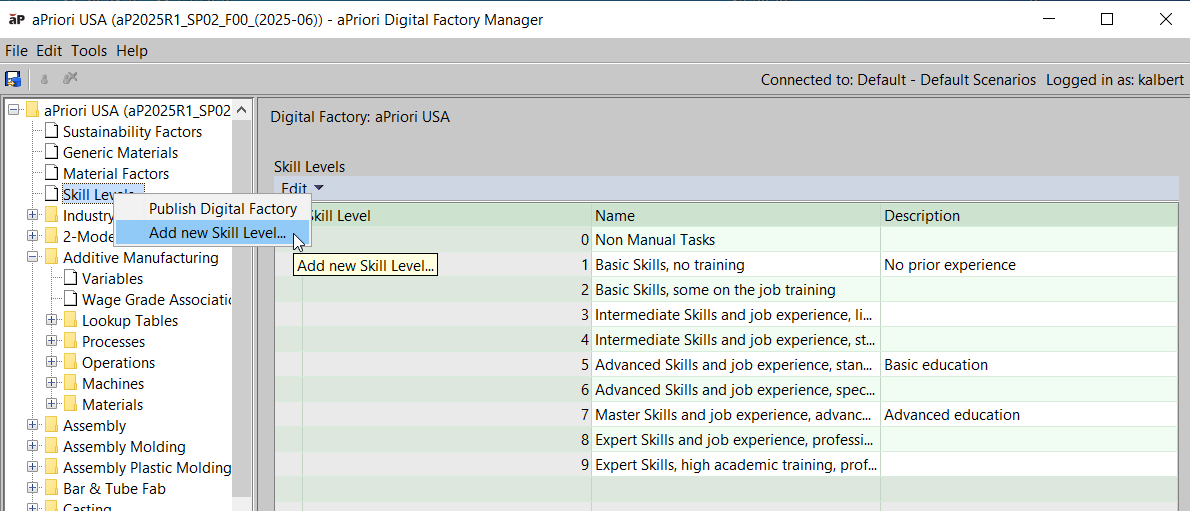The height and width of the screenshot is (511, 1190).
Task: Expand the Materials node
Action: click(x=52, y=405)
